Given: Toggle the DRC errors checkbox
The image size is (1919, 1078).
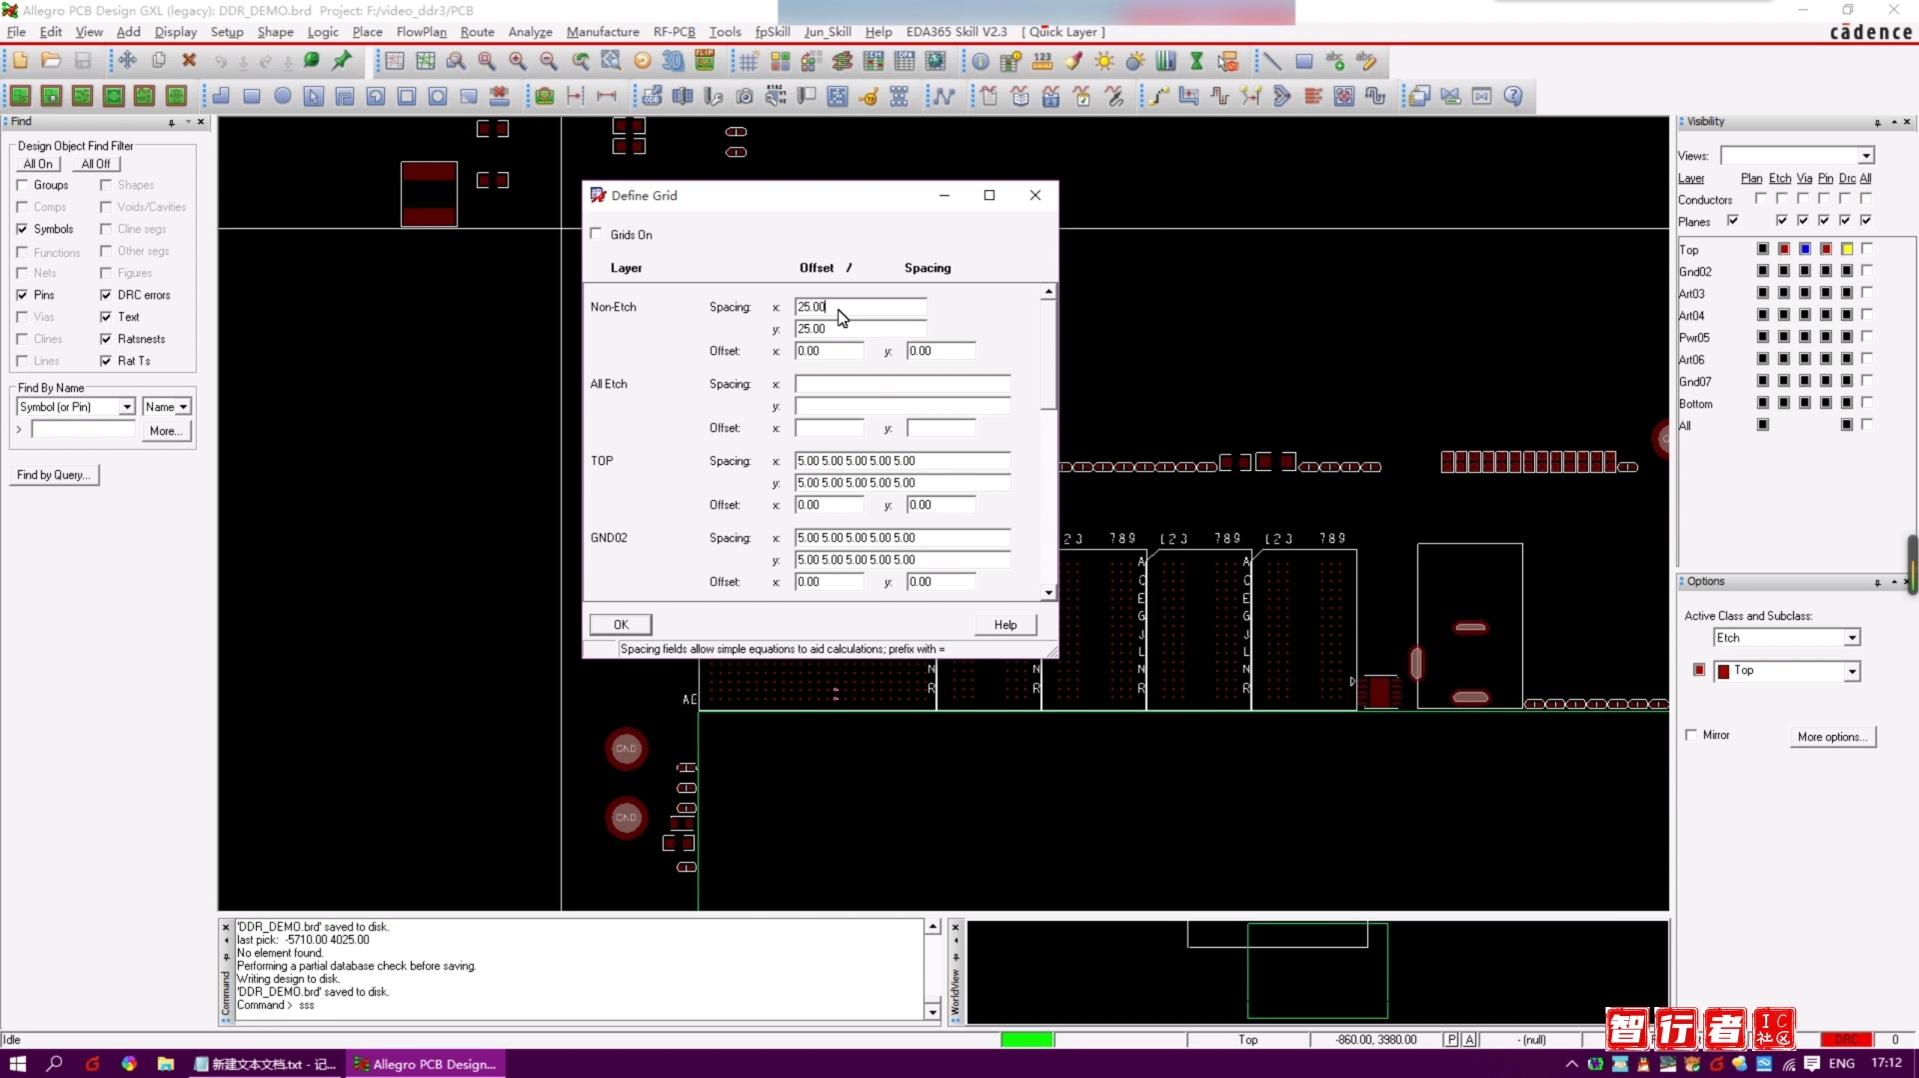Looking at the screenshot, I should 106,295.
